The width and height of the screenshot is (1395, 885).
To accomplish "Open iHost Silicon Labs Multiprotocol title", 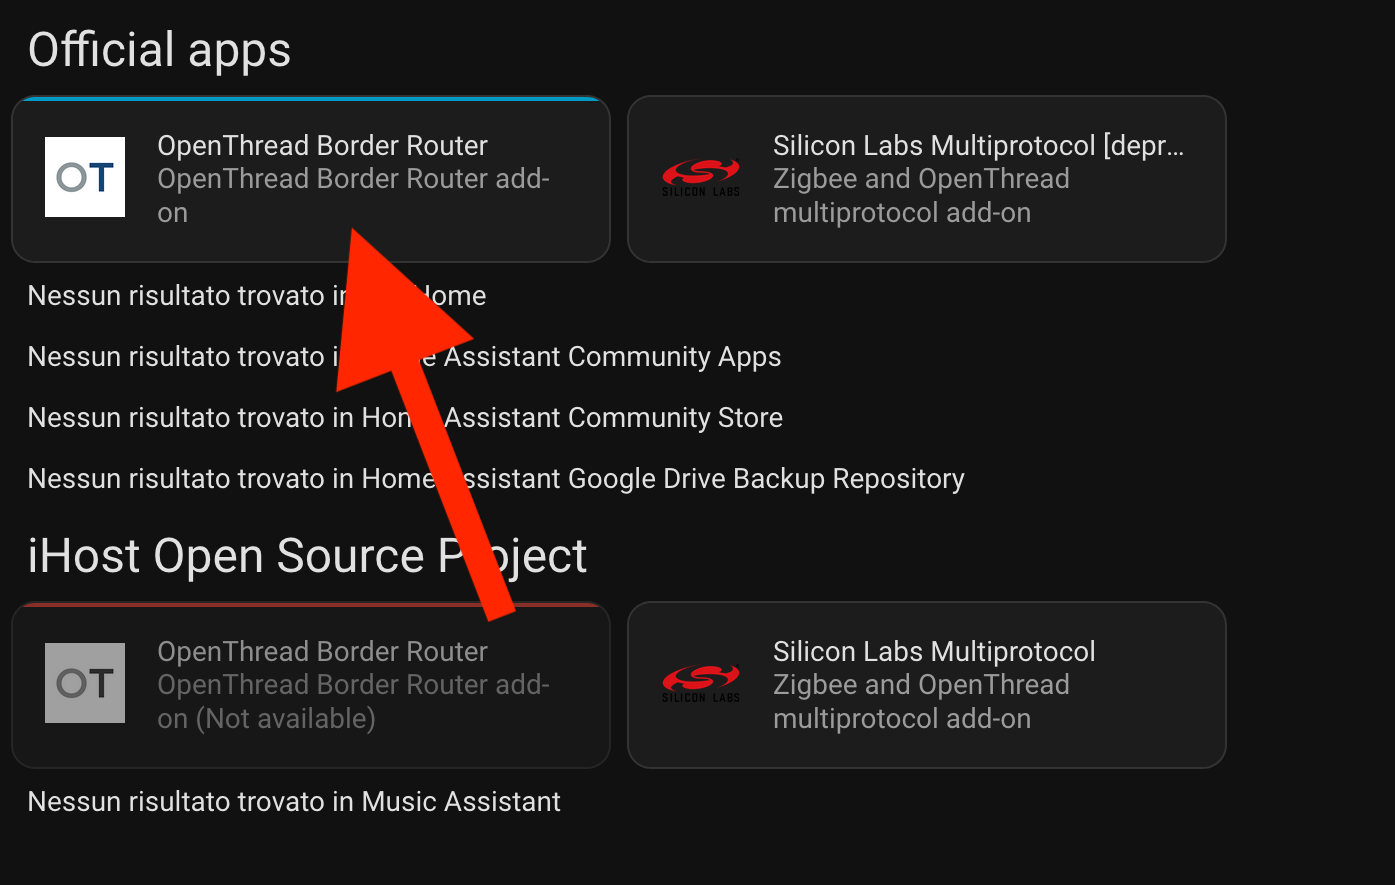I will [x=933, y=652].
